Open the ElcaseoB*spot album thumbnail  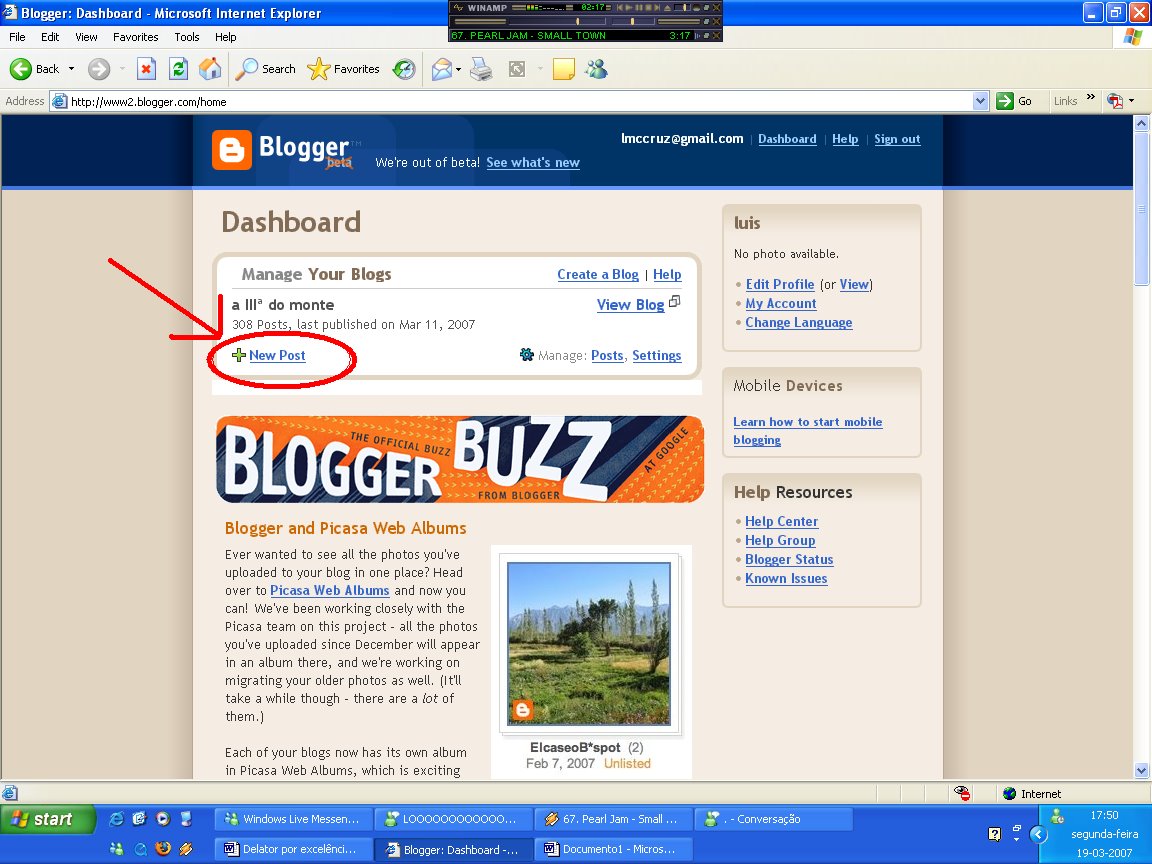tap(588, 644)
